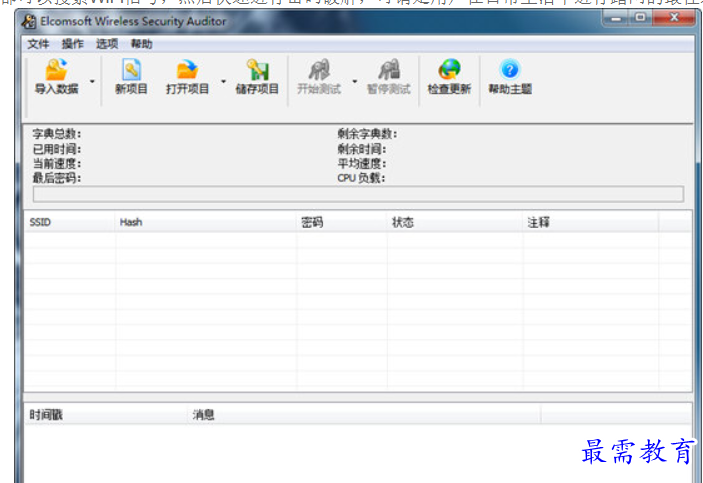This screenshot has width=703, height=483.
Task: Open Project (打开项目) toolbar icon
Action: (187, 77)
